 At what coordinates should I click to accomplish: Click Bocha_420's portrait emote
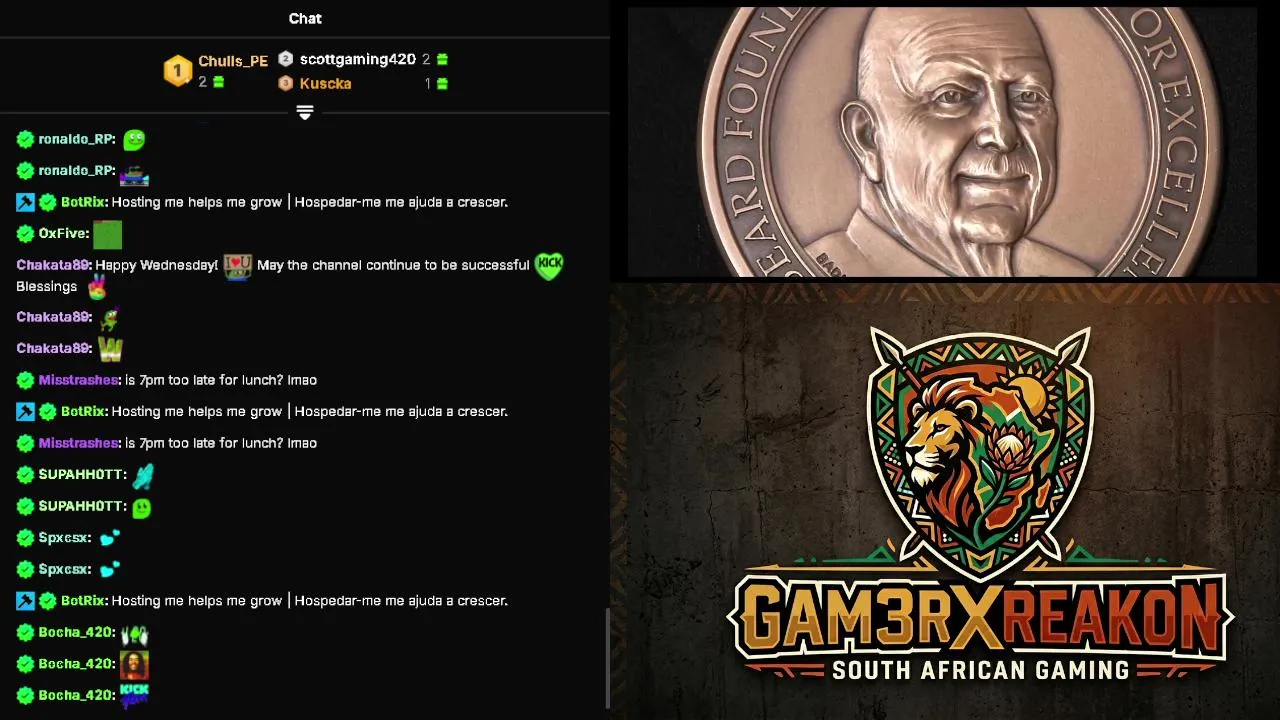click(x=134, y=664)
